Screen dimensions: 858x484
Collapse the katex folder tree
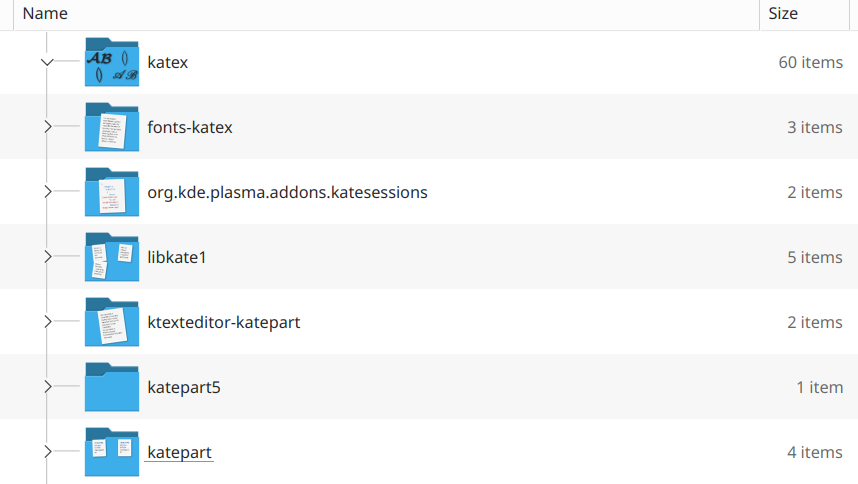[x=47, y=62]
